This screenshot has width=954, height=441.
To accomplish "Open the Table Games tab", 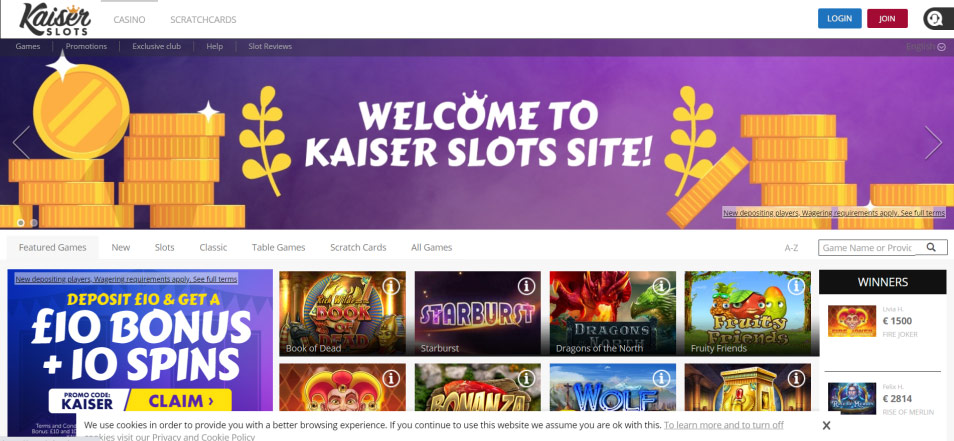I will click(x=279, y=248).
